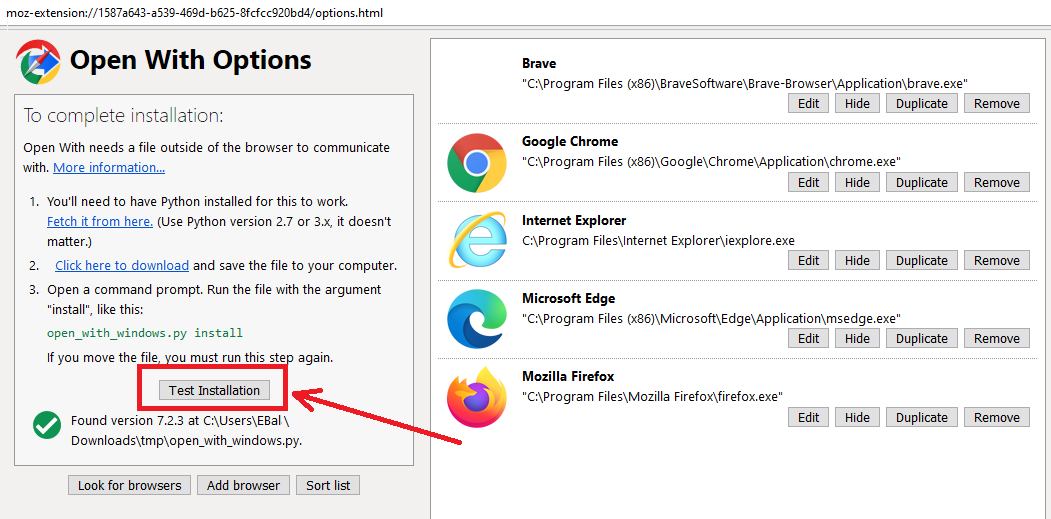This screenshot has height=519, width=1051.
Task: Remove the Microsoft Edge entry
Action: point(997,339)
